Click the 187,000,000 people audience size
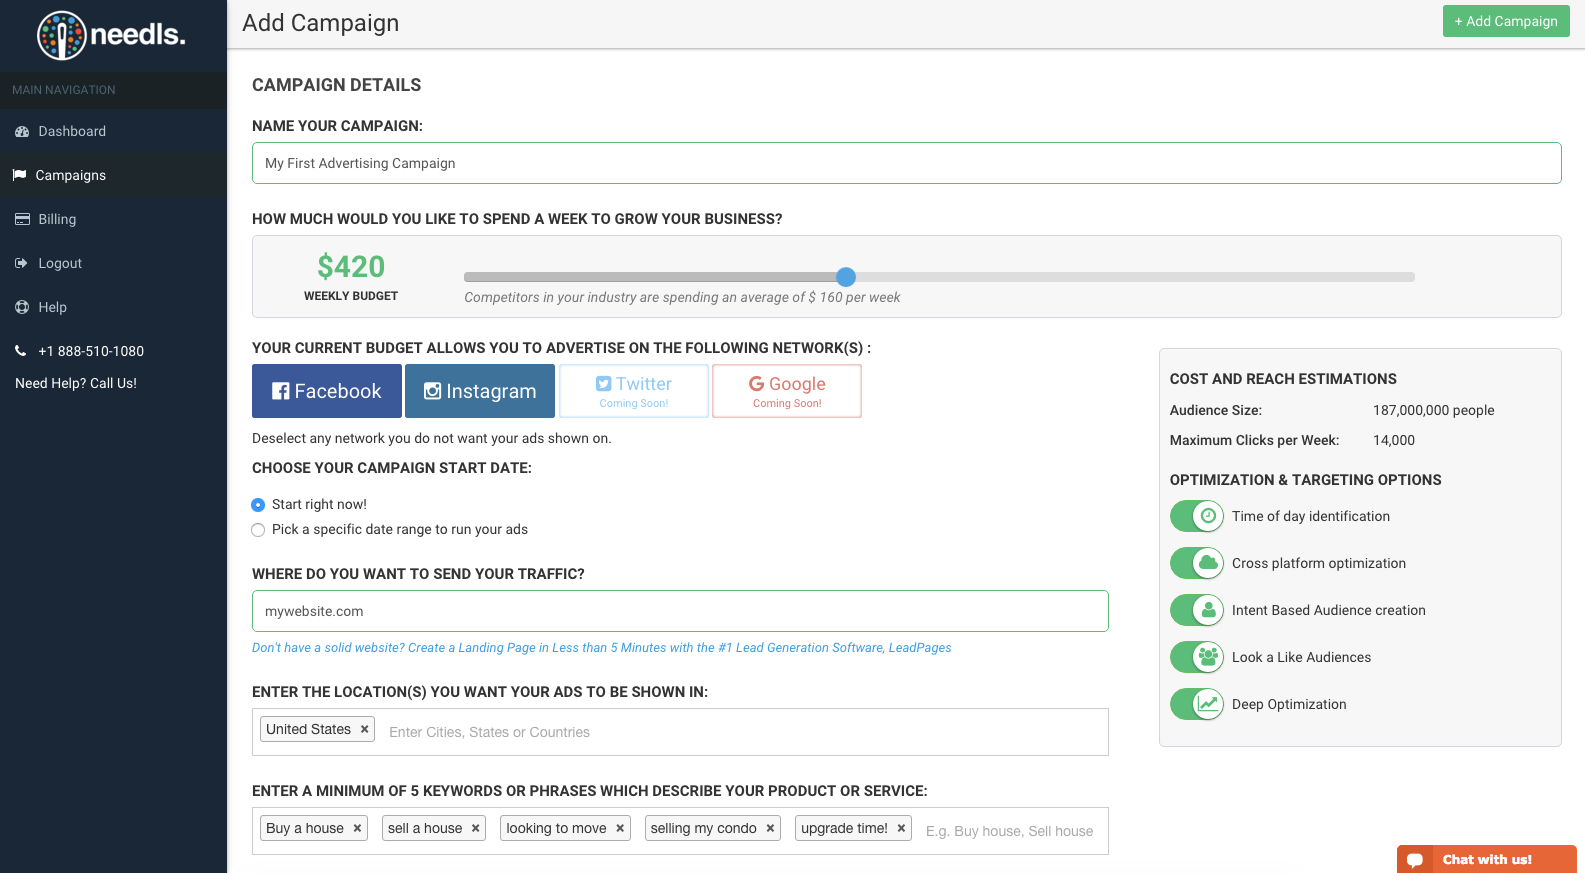The image size is (1585, 873). [1434, 410]
